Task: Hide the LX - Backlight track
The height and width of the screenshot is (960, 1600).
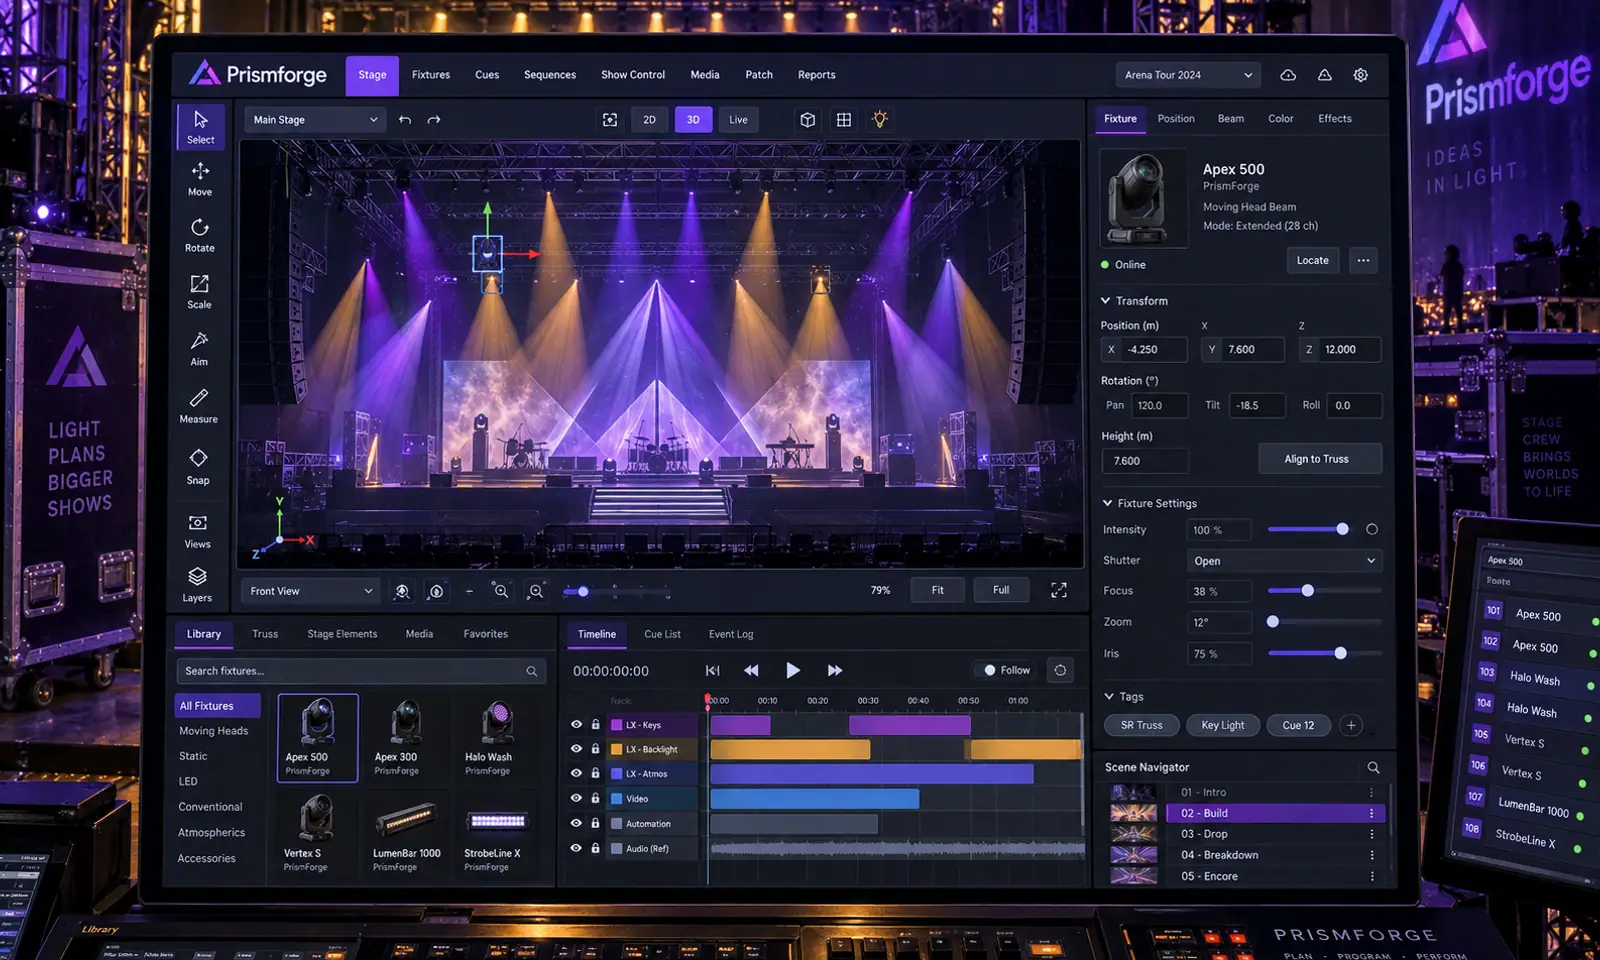Action: click(x=576, y=748)
